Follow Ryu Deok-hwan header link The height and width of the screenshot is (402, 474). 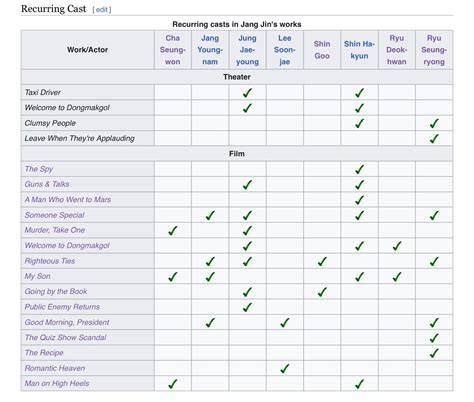tap(397, 50)
